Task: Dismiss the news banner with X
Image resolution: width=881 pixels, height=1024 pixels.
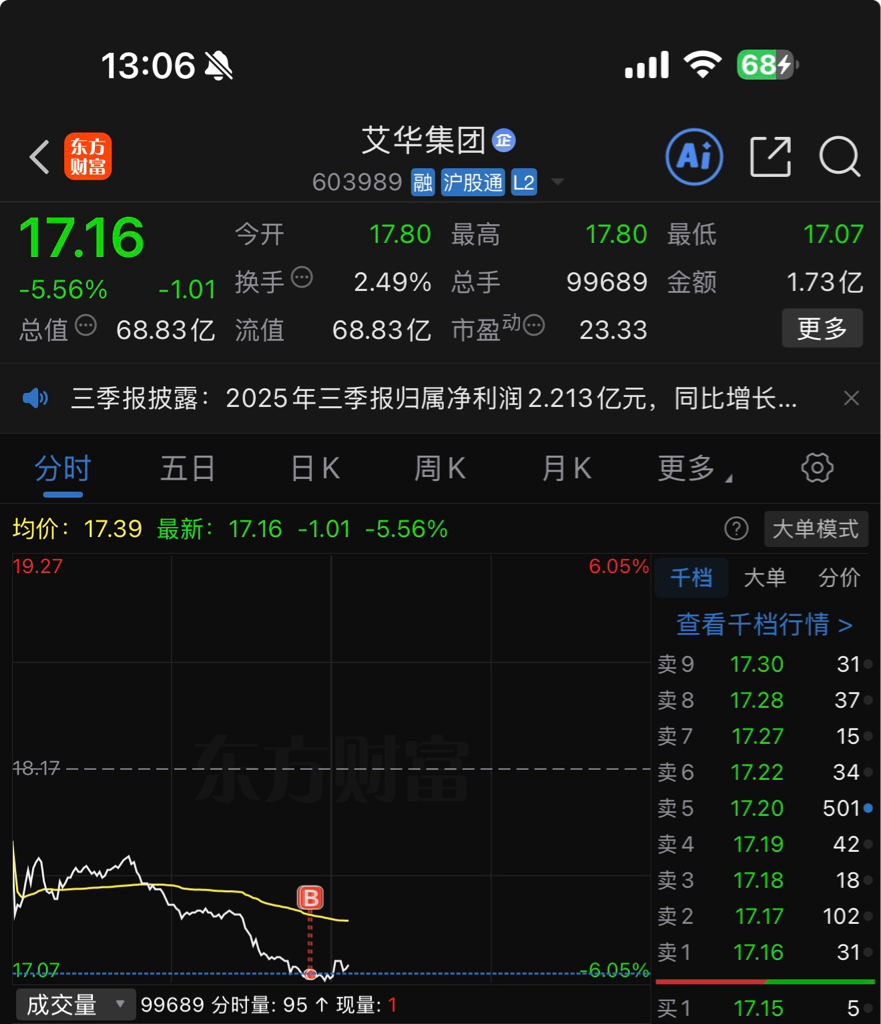Action: click(x=851, y=398)
